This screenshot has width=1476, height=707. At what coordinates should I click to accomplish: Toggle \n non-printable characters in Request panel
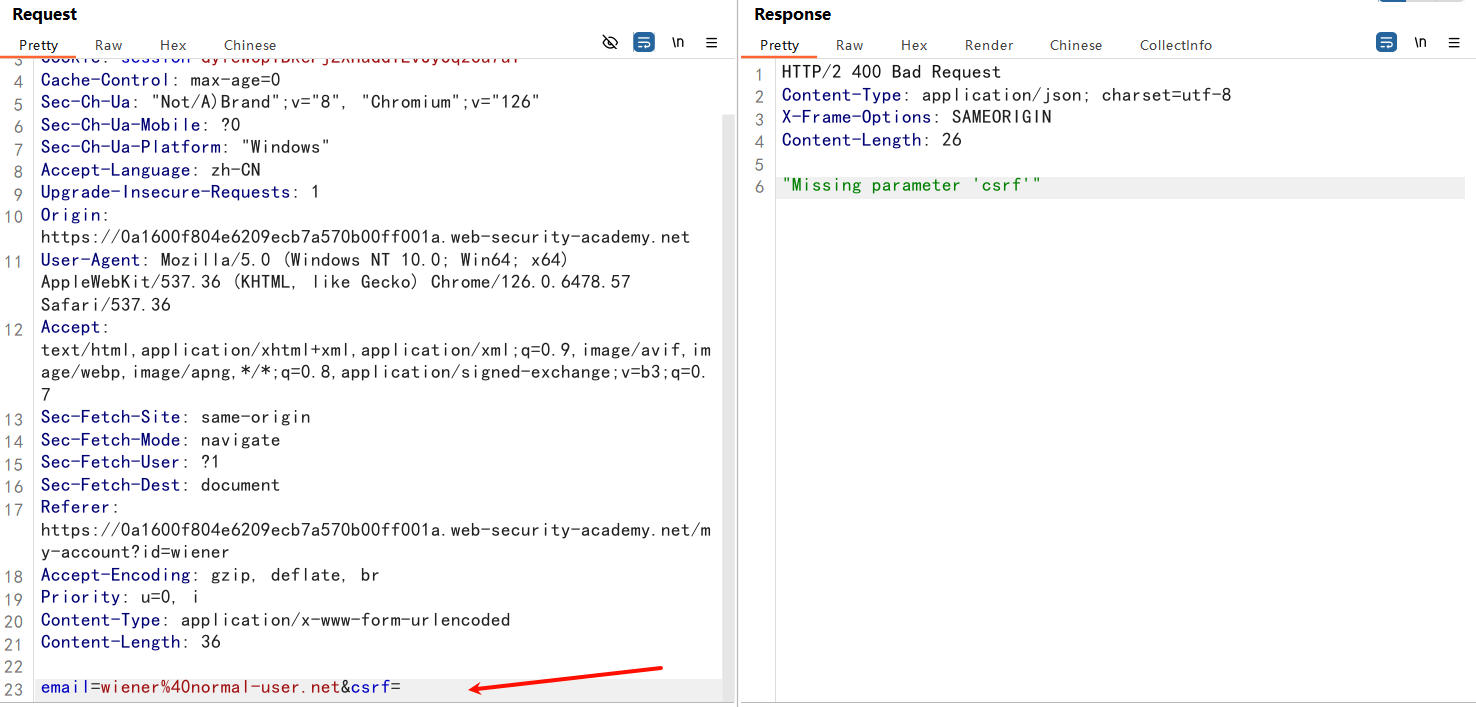coord(678,42)
